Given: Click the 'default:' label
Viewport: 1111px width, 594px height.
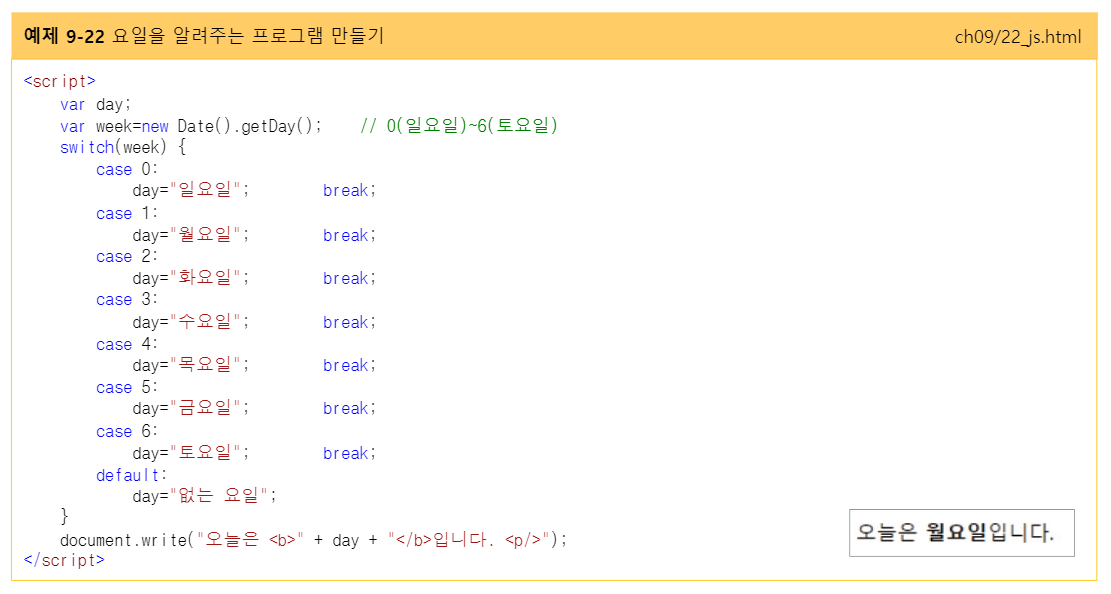Looking at the screenshot, I should click(x=132, y=475).
